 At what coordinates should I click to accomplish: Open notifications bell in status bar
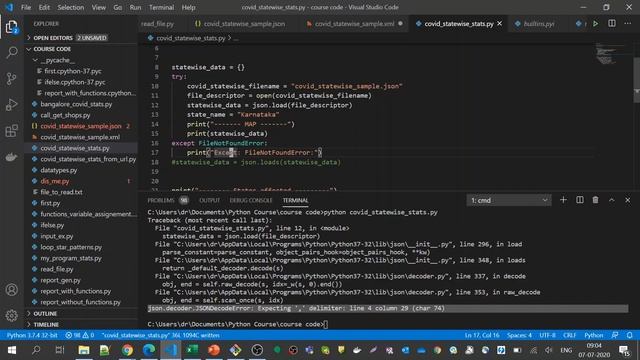coord(630,335)
